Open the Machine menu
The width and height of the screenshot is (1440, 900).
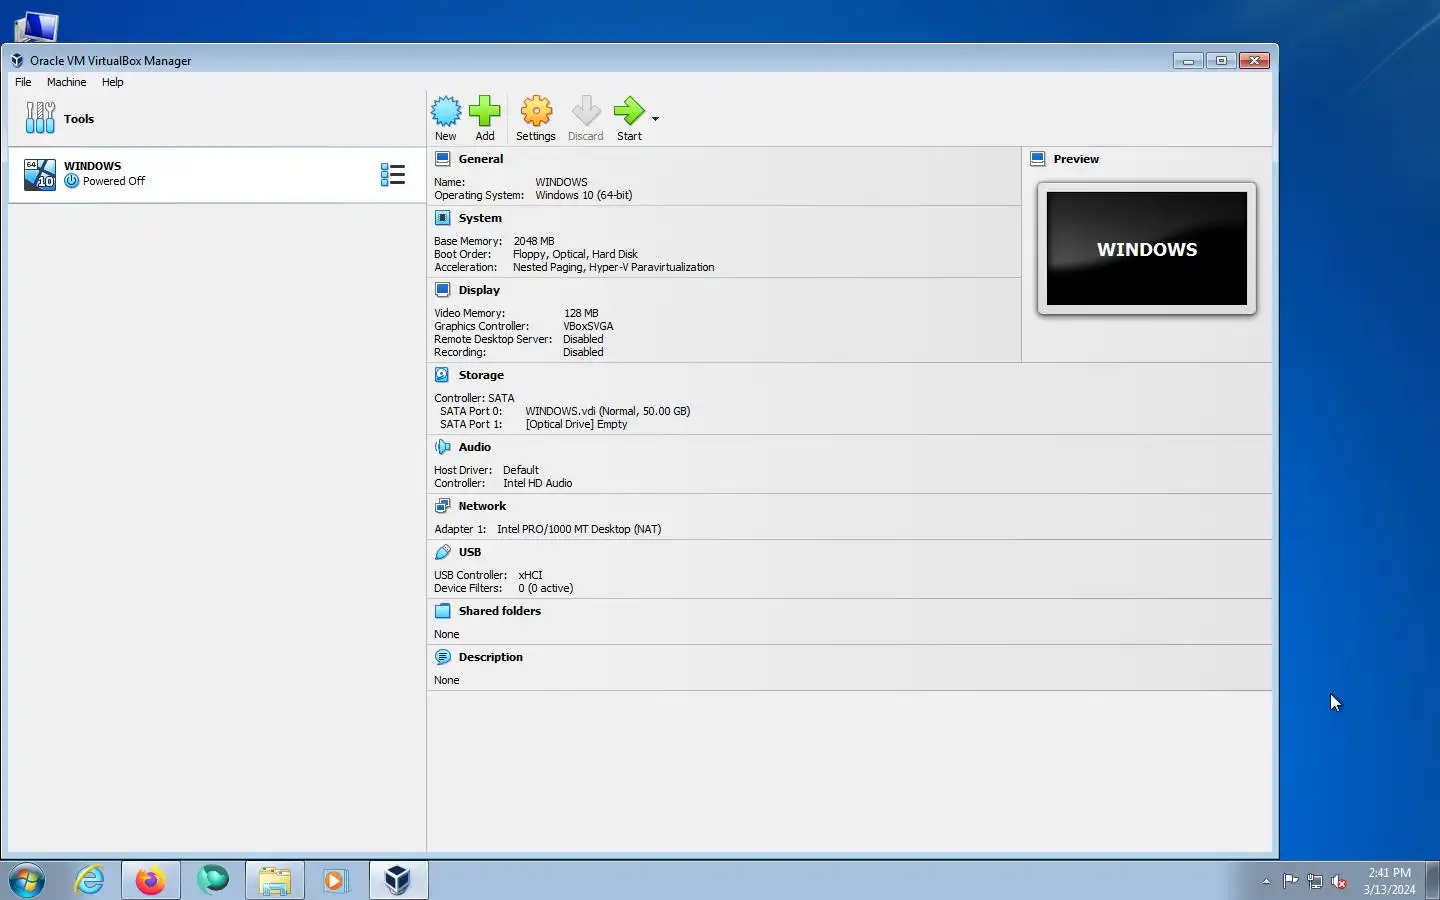(66, 82)
